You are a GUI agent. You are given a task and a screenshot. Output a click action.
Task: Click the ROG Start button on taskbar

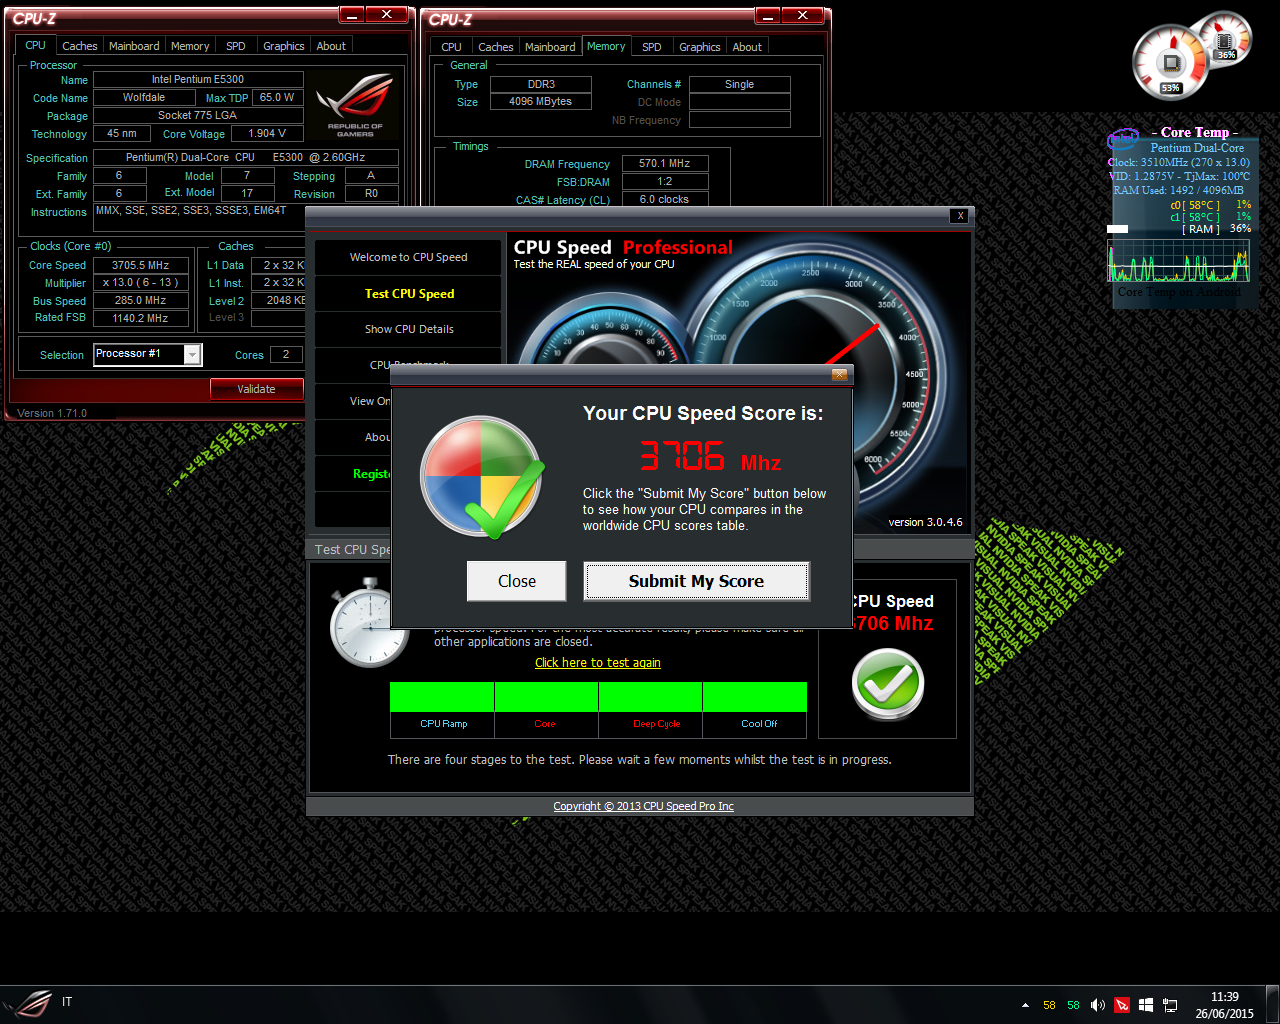(x=28, y=1003)
